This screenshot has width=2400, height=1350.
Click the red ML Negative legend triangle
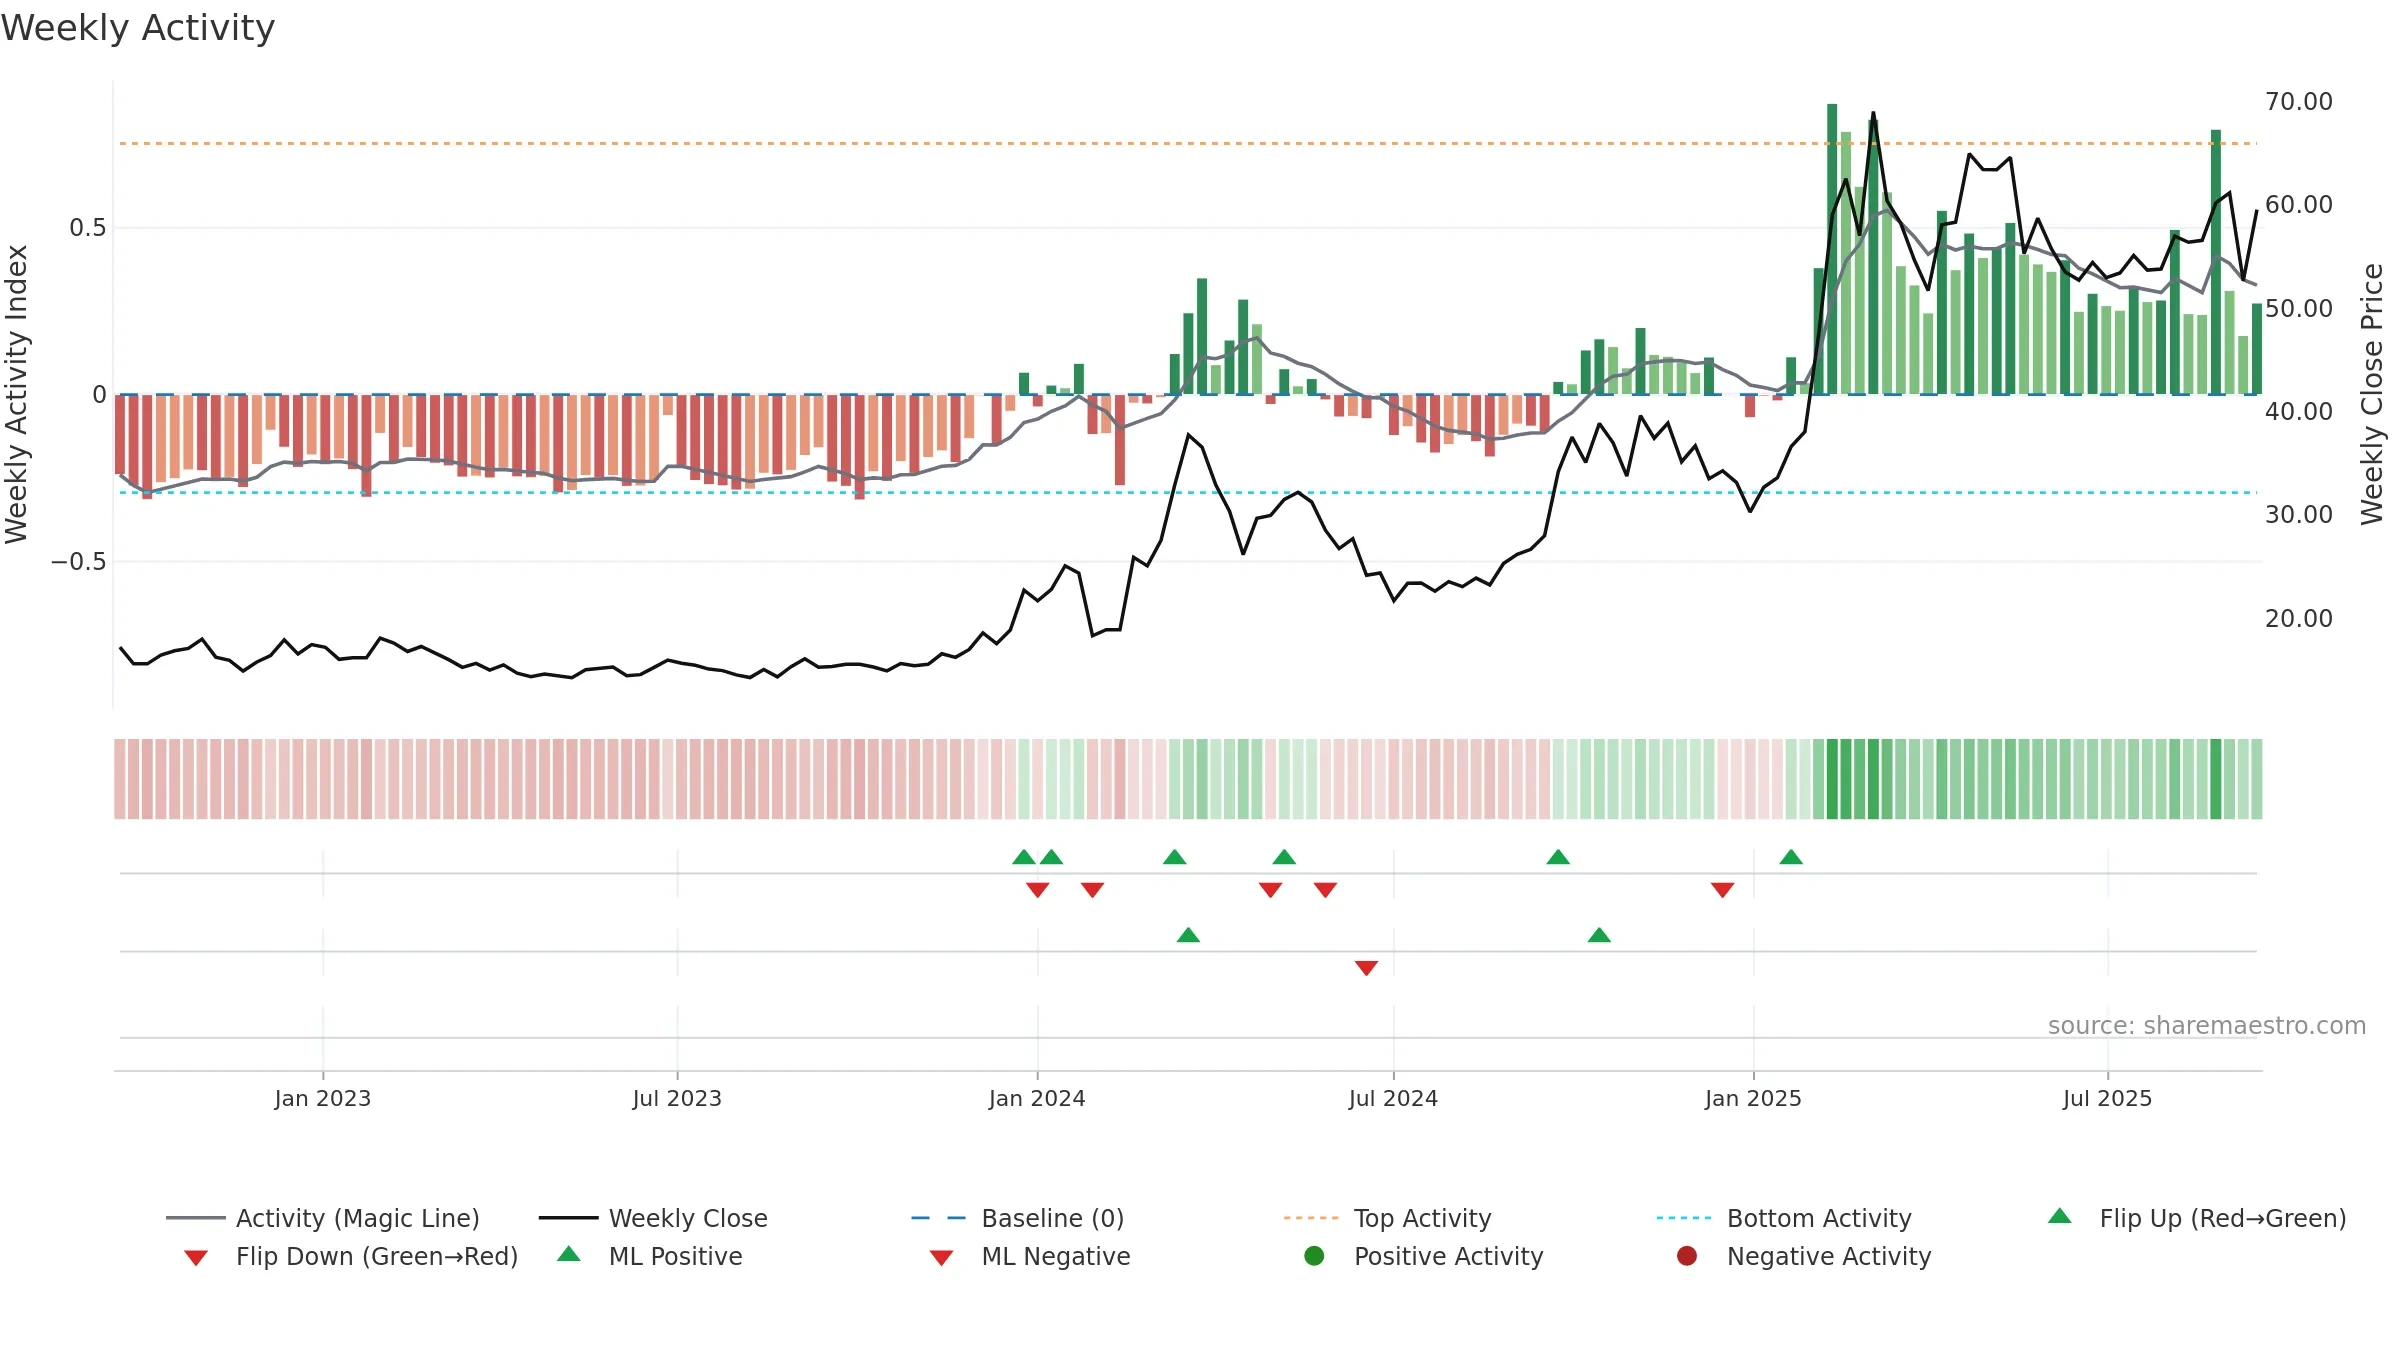click(x=941, y=1258)
